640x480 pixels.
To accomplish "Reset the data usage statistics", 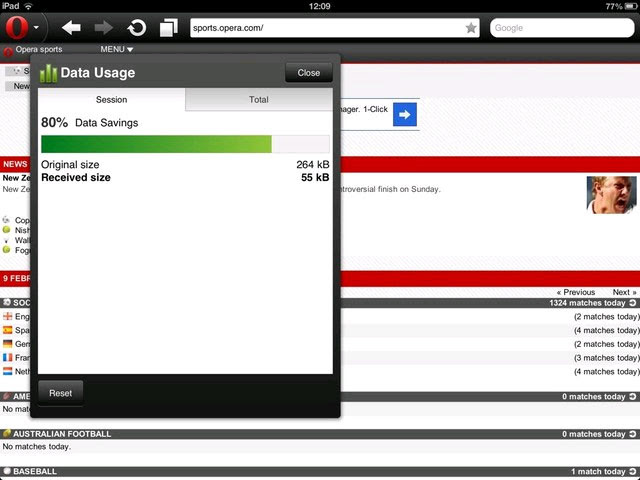I will pos(60,393).
